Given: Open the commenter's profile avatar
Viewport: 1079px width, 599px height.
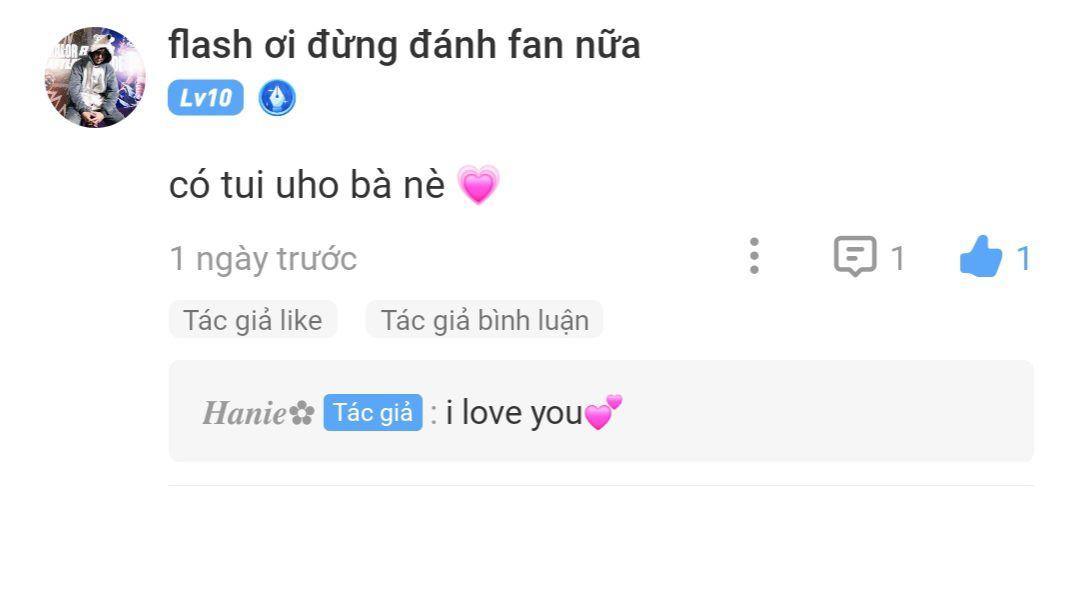Looking at the screenshot, I should click(95, 77).
